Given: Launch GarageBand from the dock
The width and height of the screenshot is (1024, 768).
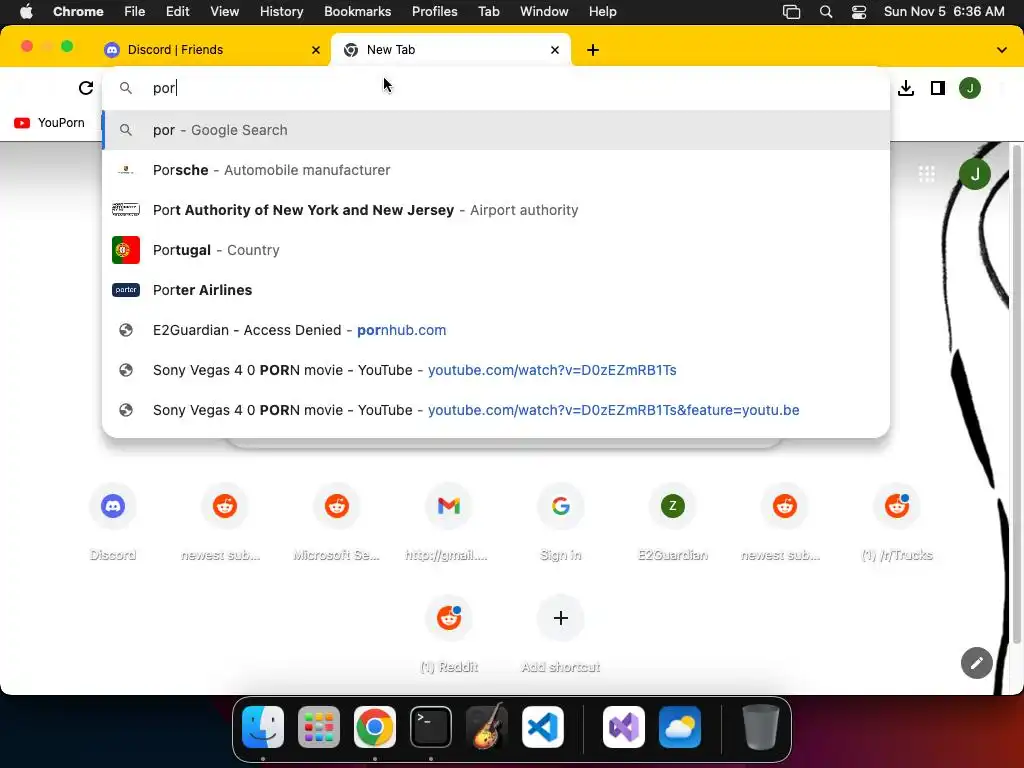Looking at the screenshot, I should (487, 727).
